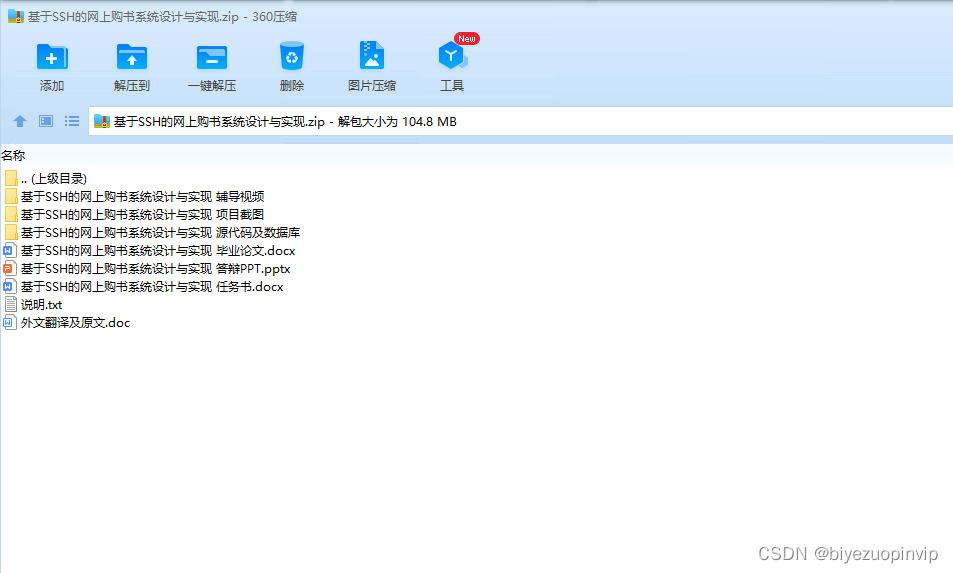Click the 一键解压 label in the toolbar
This screenshot has width=953, height=573.
212,86
